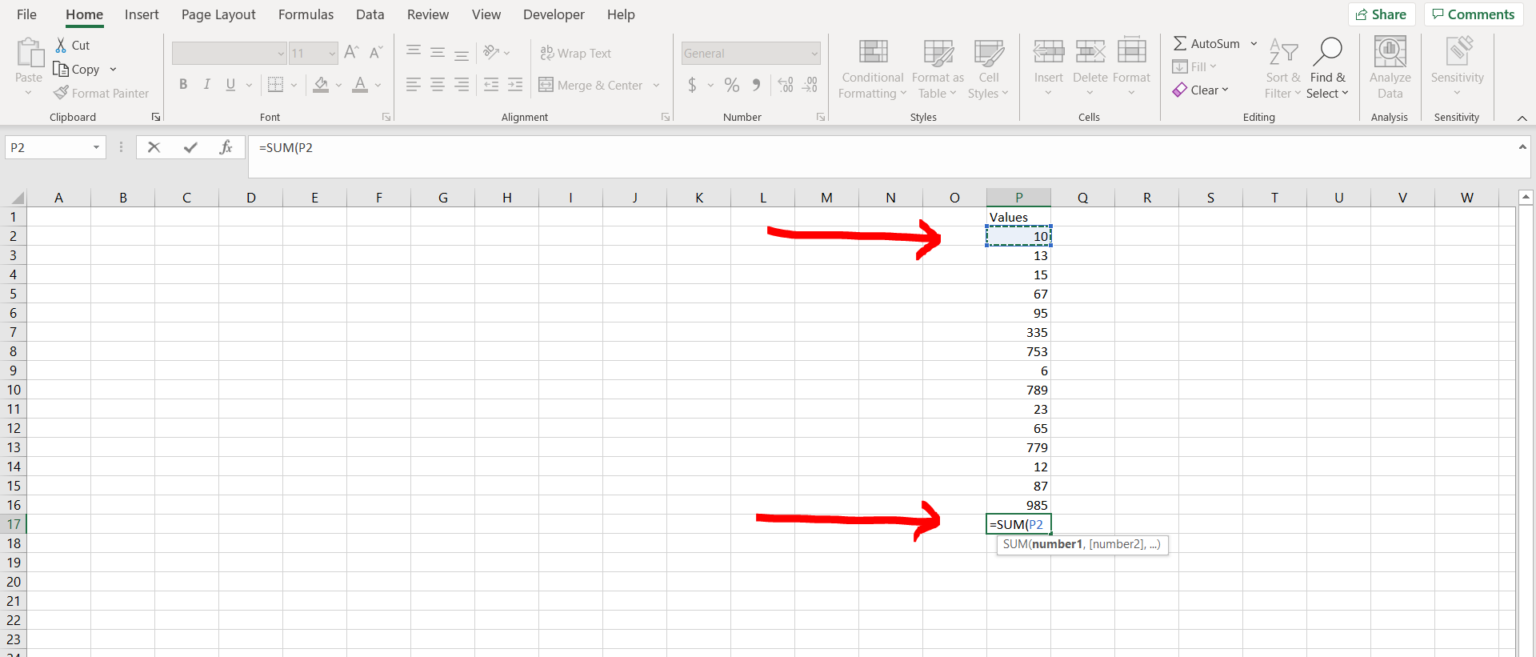The image size is (1536, 657).
Task: Toggle Italic formatting
Action: click(x=207, y=85)
